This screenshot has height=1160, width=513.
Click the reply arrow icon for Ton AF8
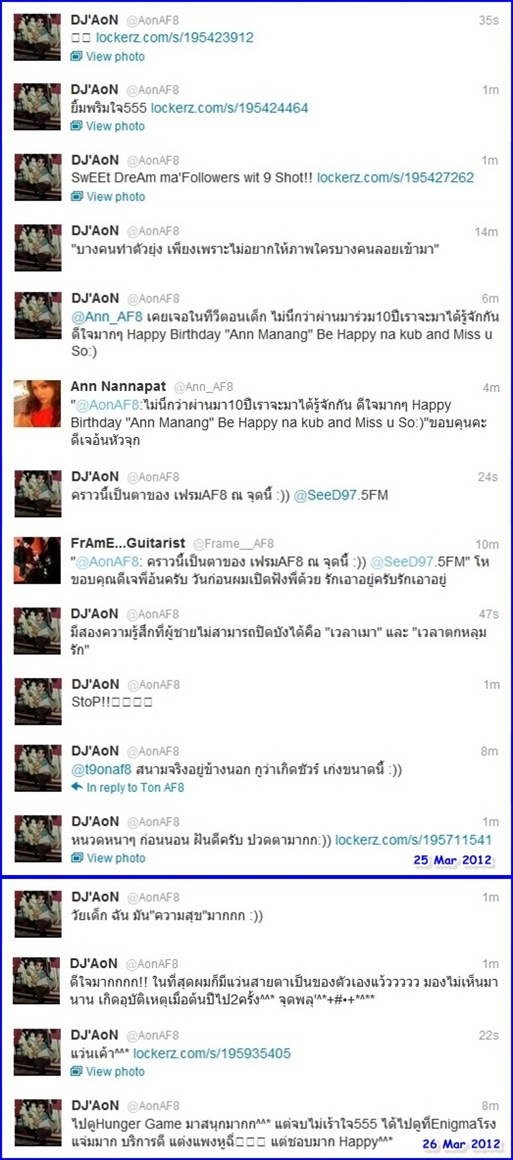(76, 788)
